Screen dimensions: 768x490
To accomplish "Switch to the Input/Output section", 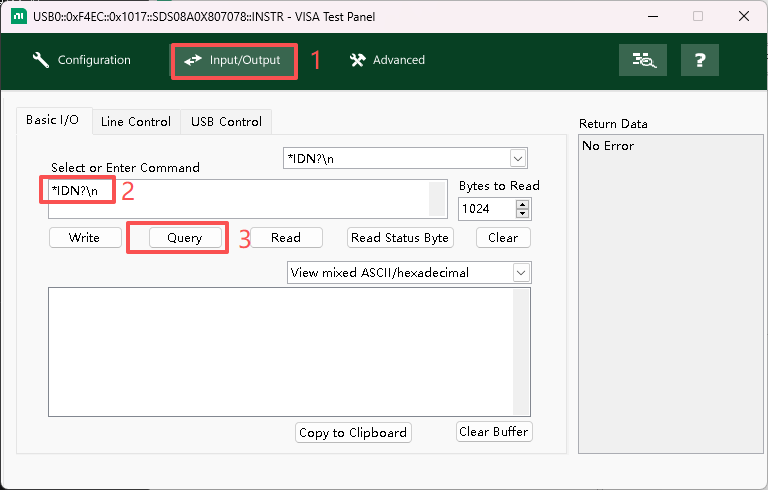I will pos(234,60).
